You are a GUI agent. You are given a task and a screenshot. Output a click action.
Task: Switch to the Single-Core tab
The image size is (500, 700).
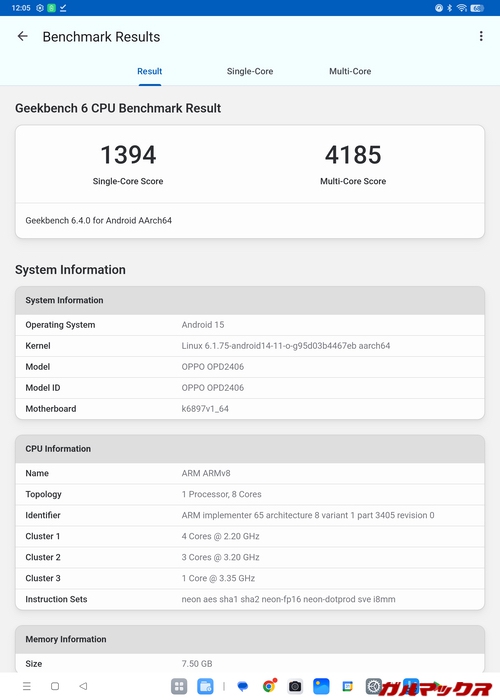point(250,71)
